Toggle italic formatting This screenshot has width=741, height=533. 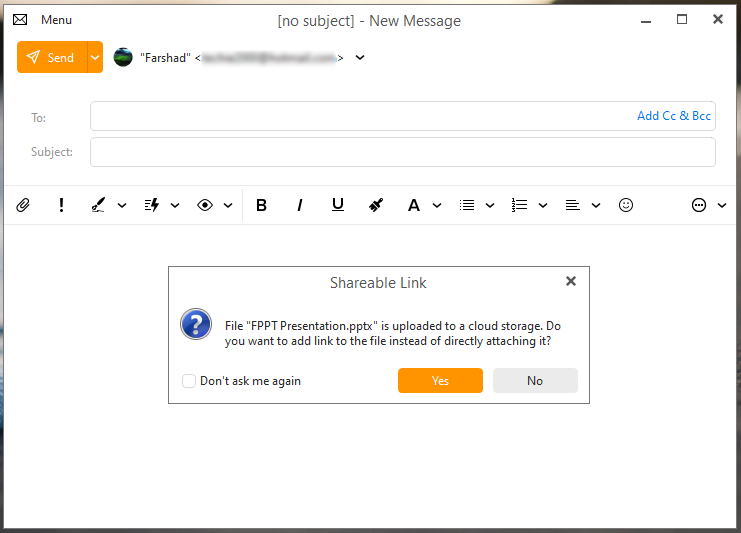(x=299, y=205)
